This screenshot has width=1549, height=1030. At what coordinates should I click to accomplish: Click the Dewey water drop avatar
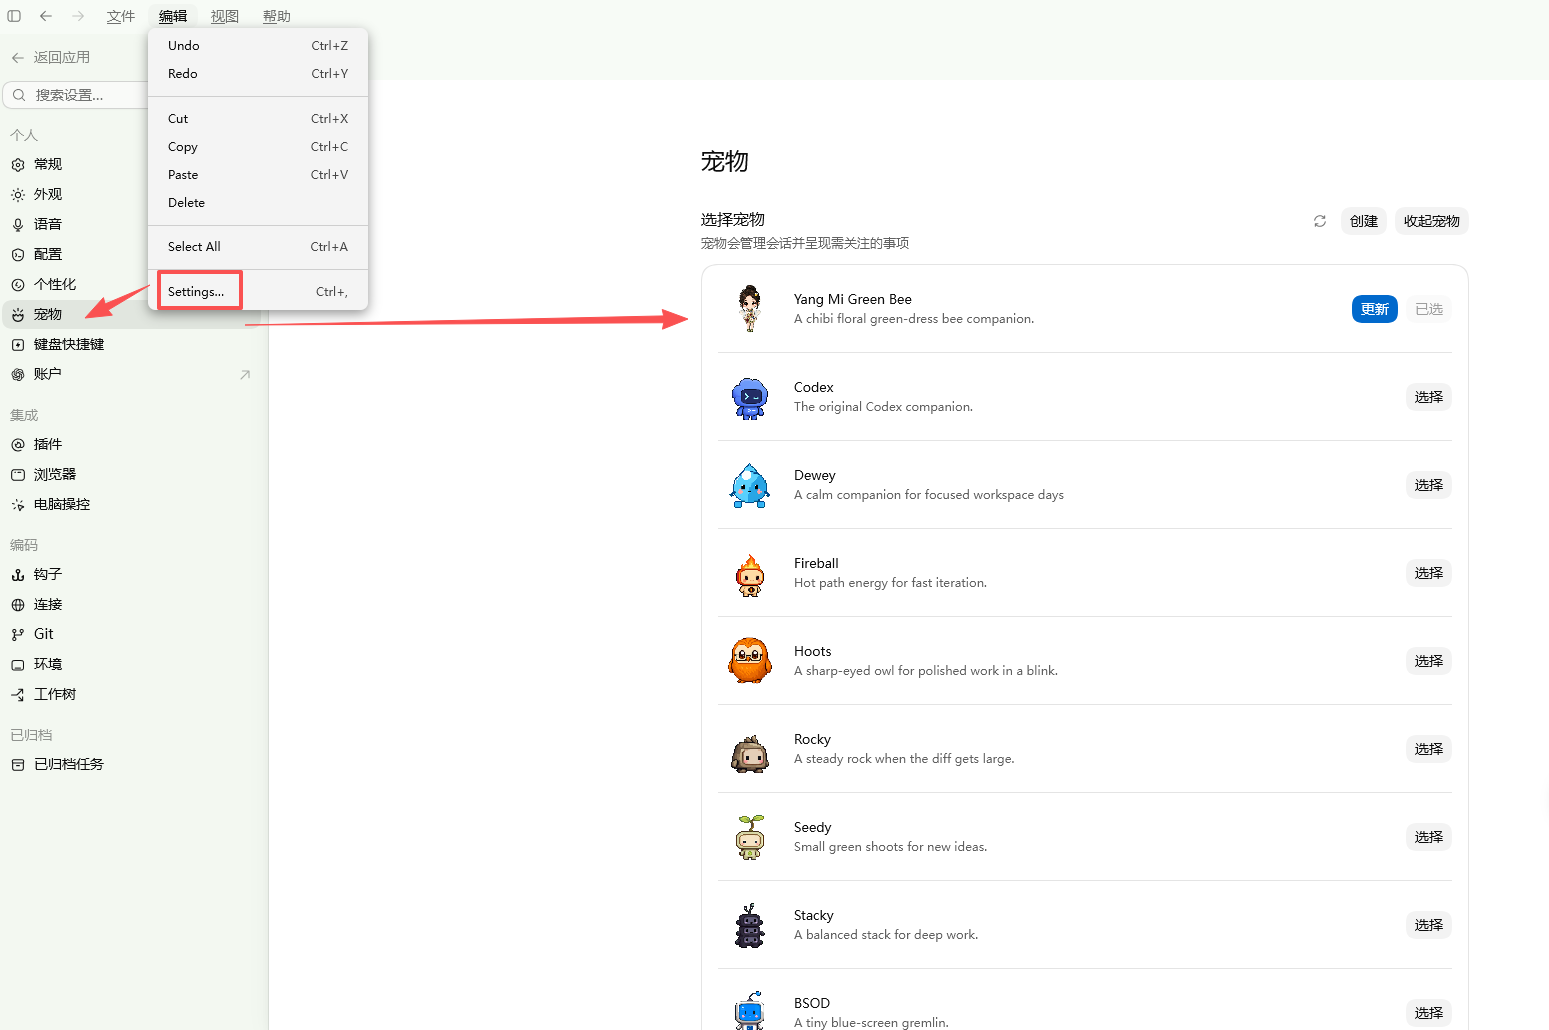click(750, 485)
